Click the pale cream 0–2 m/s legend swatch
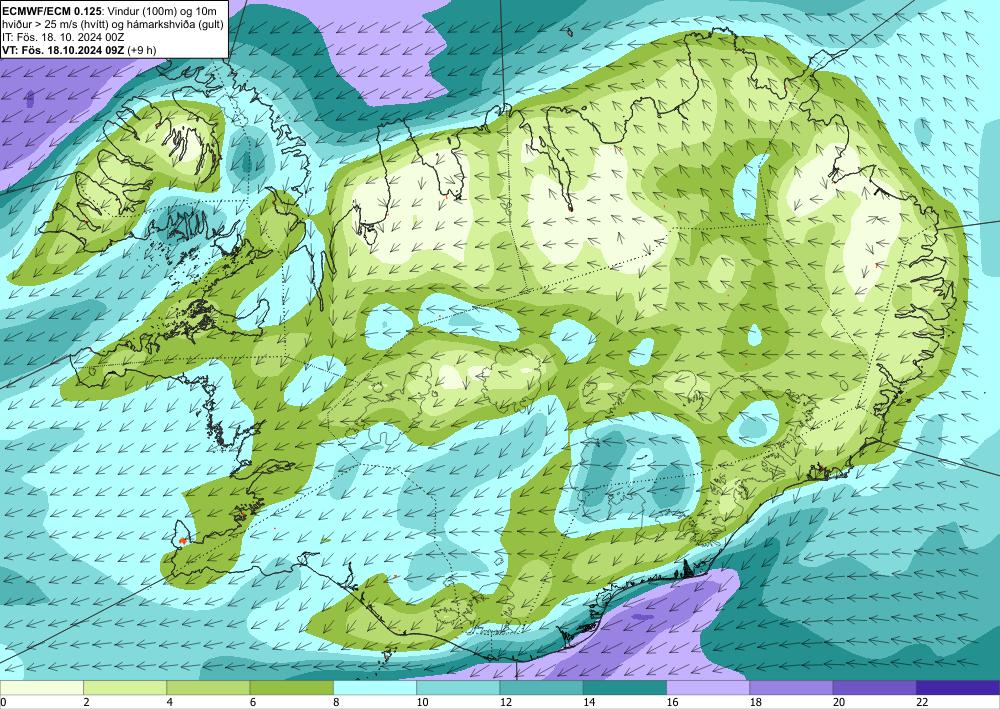 click(x=41, y=687)
